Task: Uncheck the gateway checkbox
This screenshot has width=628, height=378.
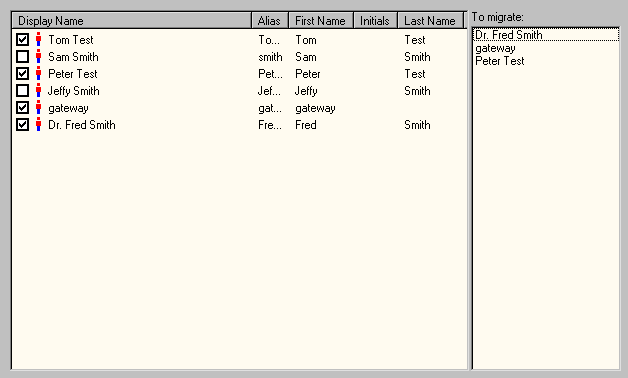Action: 22,108
